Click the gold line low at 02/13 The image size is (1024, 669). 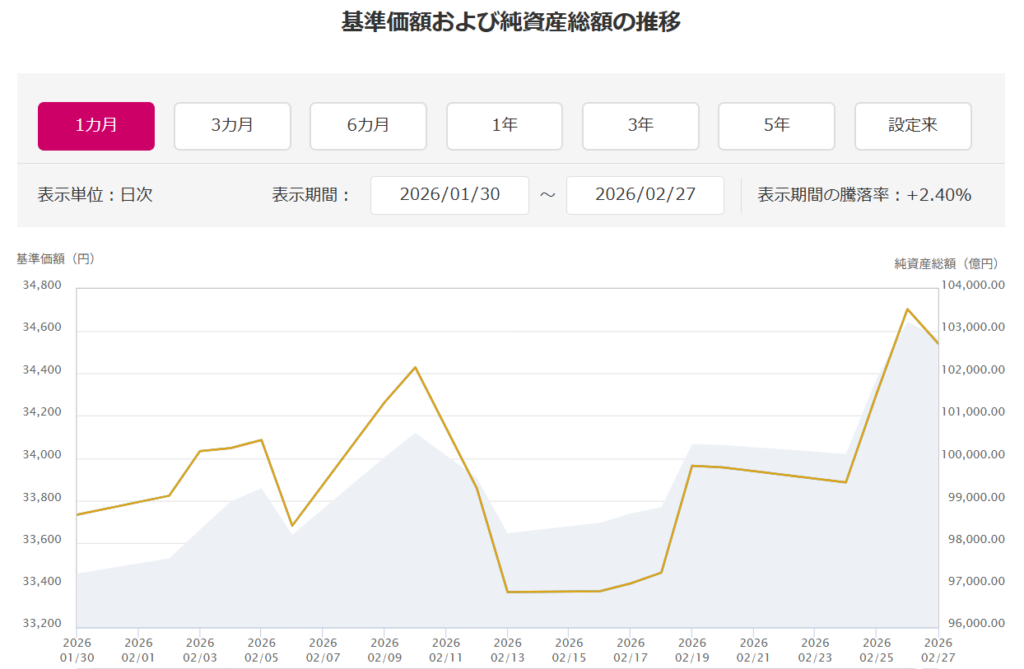point(508,592)
